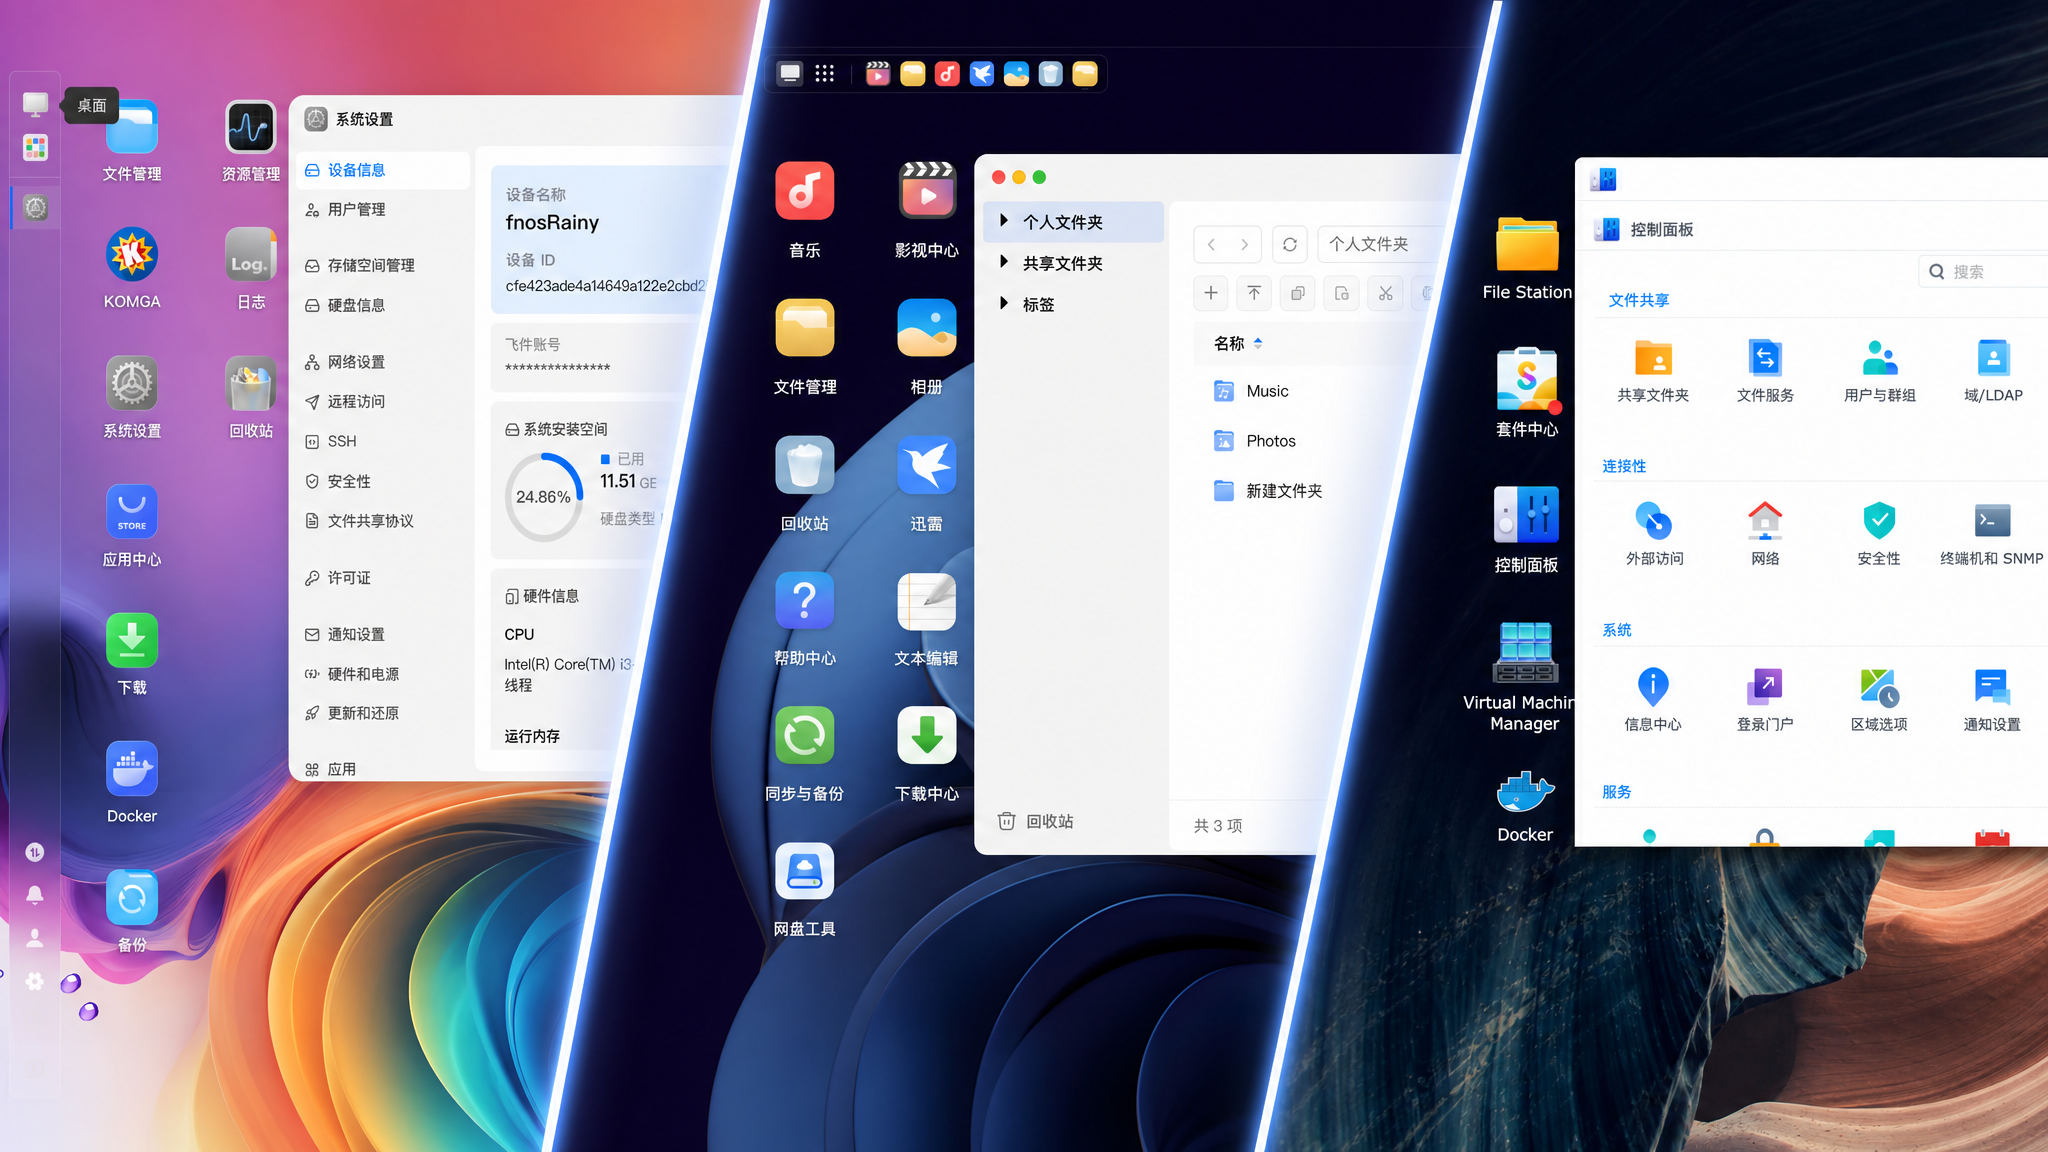The width and height of the screenshot is (2048, 1152).
Task: Open the 同步与备份 sync icon
Action: pos(805,736)
